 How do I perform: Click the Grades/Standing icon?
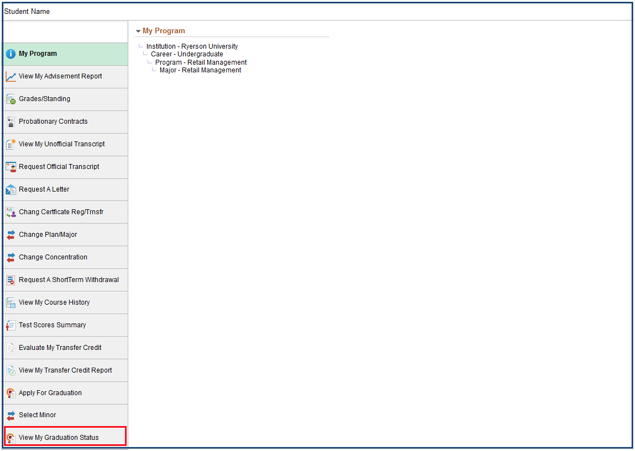(x=11, y=99)
